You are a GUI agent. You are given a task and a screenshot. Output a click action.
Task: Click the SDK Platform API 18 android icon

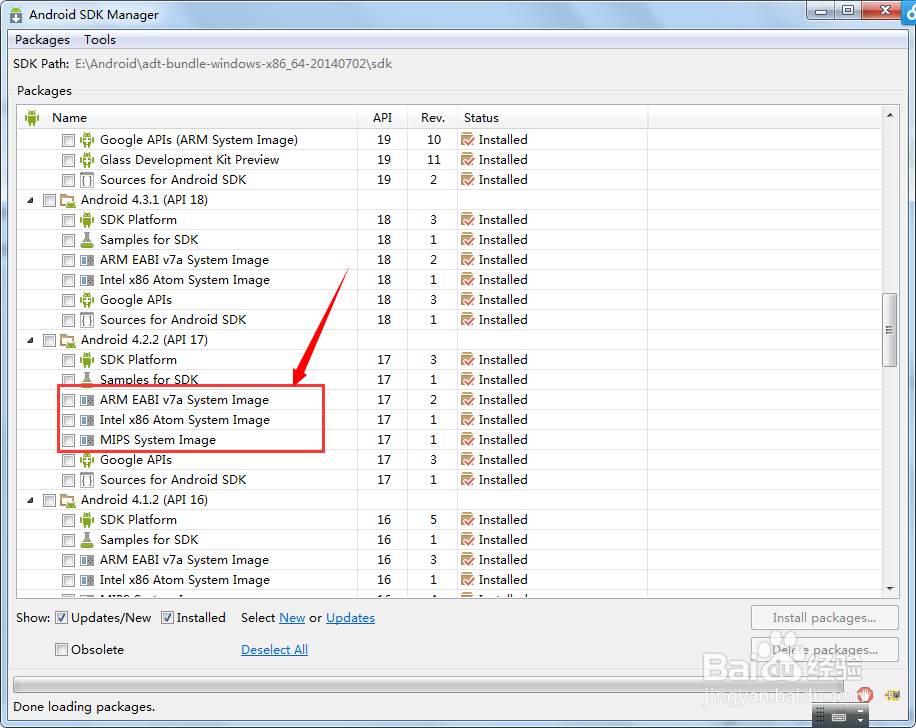[x=87, y=220]
